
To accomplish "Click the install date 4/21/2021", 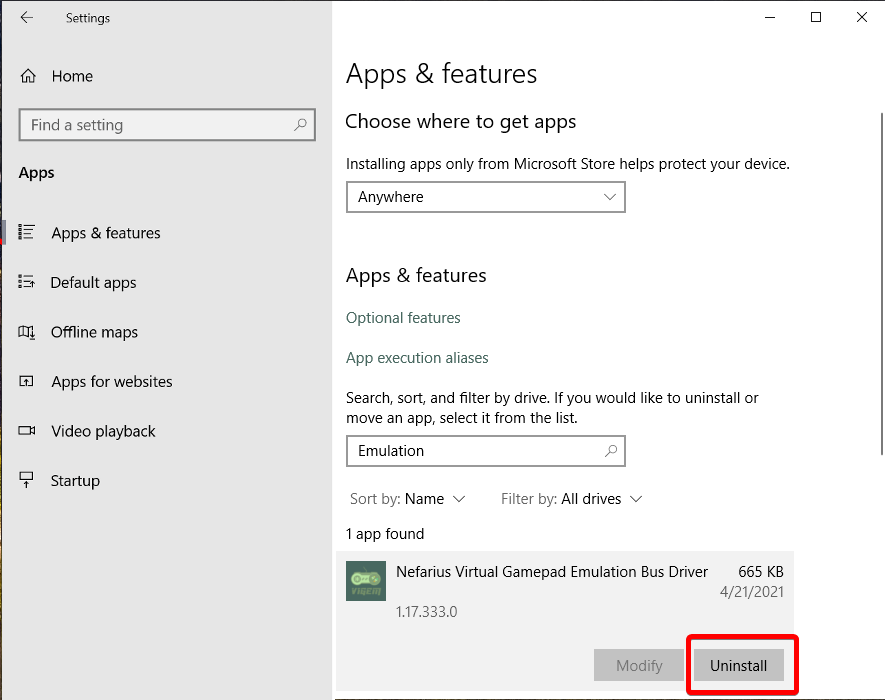I will pyautogui.click(x=751, y=592).
